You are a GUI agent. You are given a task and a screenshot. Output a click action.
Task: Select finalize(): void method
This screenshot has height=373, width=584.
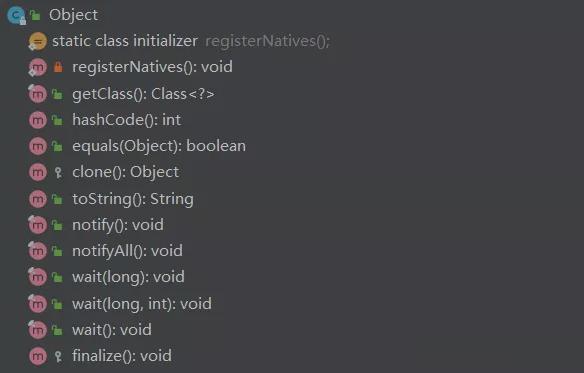coord(122,356)
